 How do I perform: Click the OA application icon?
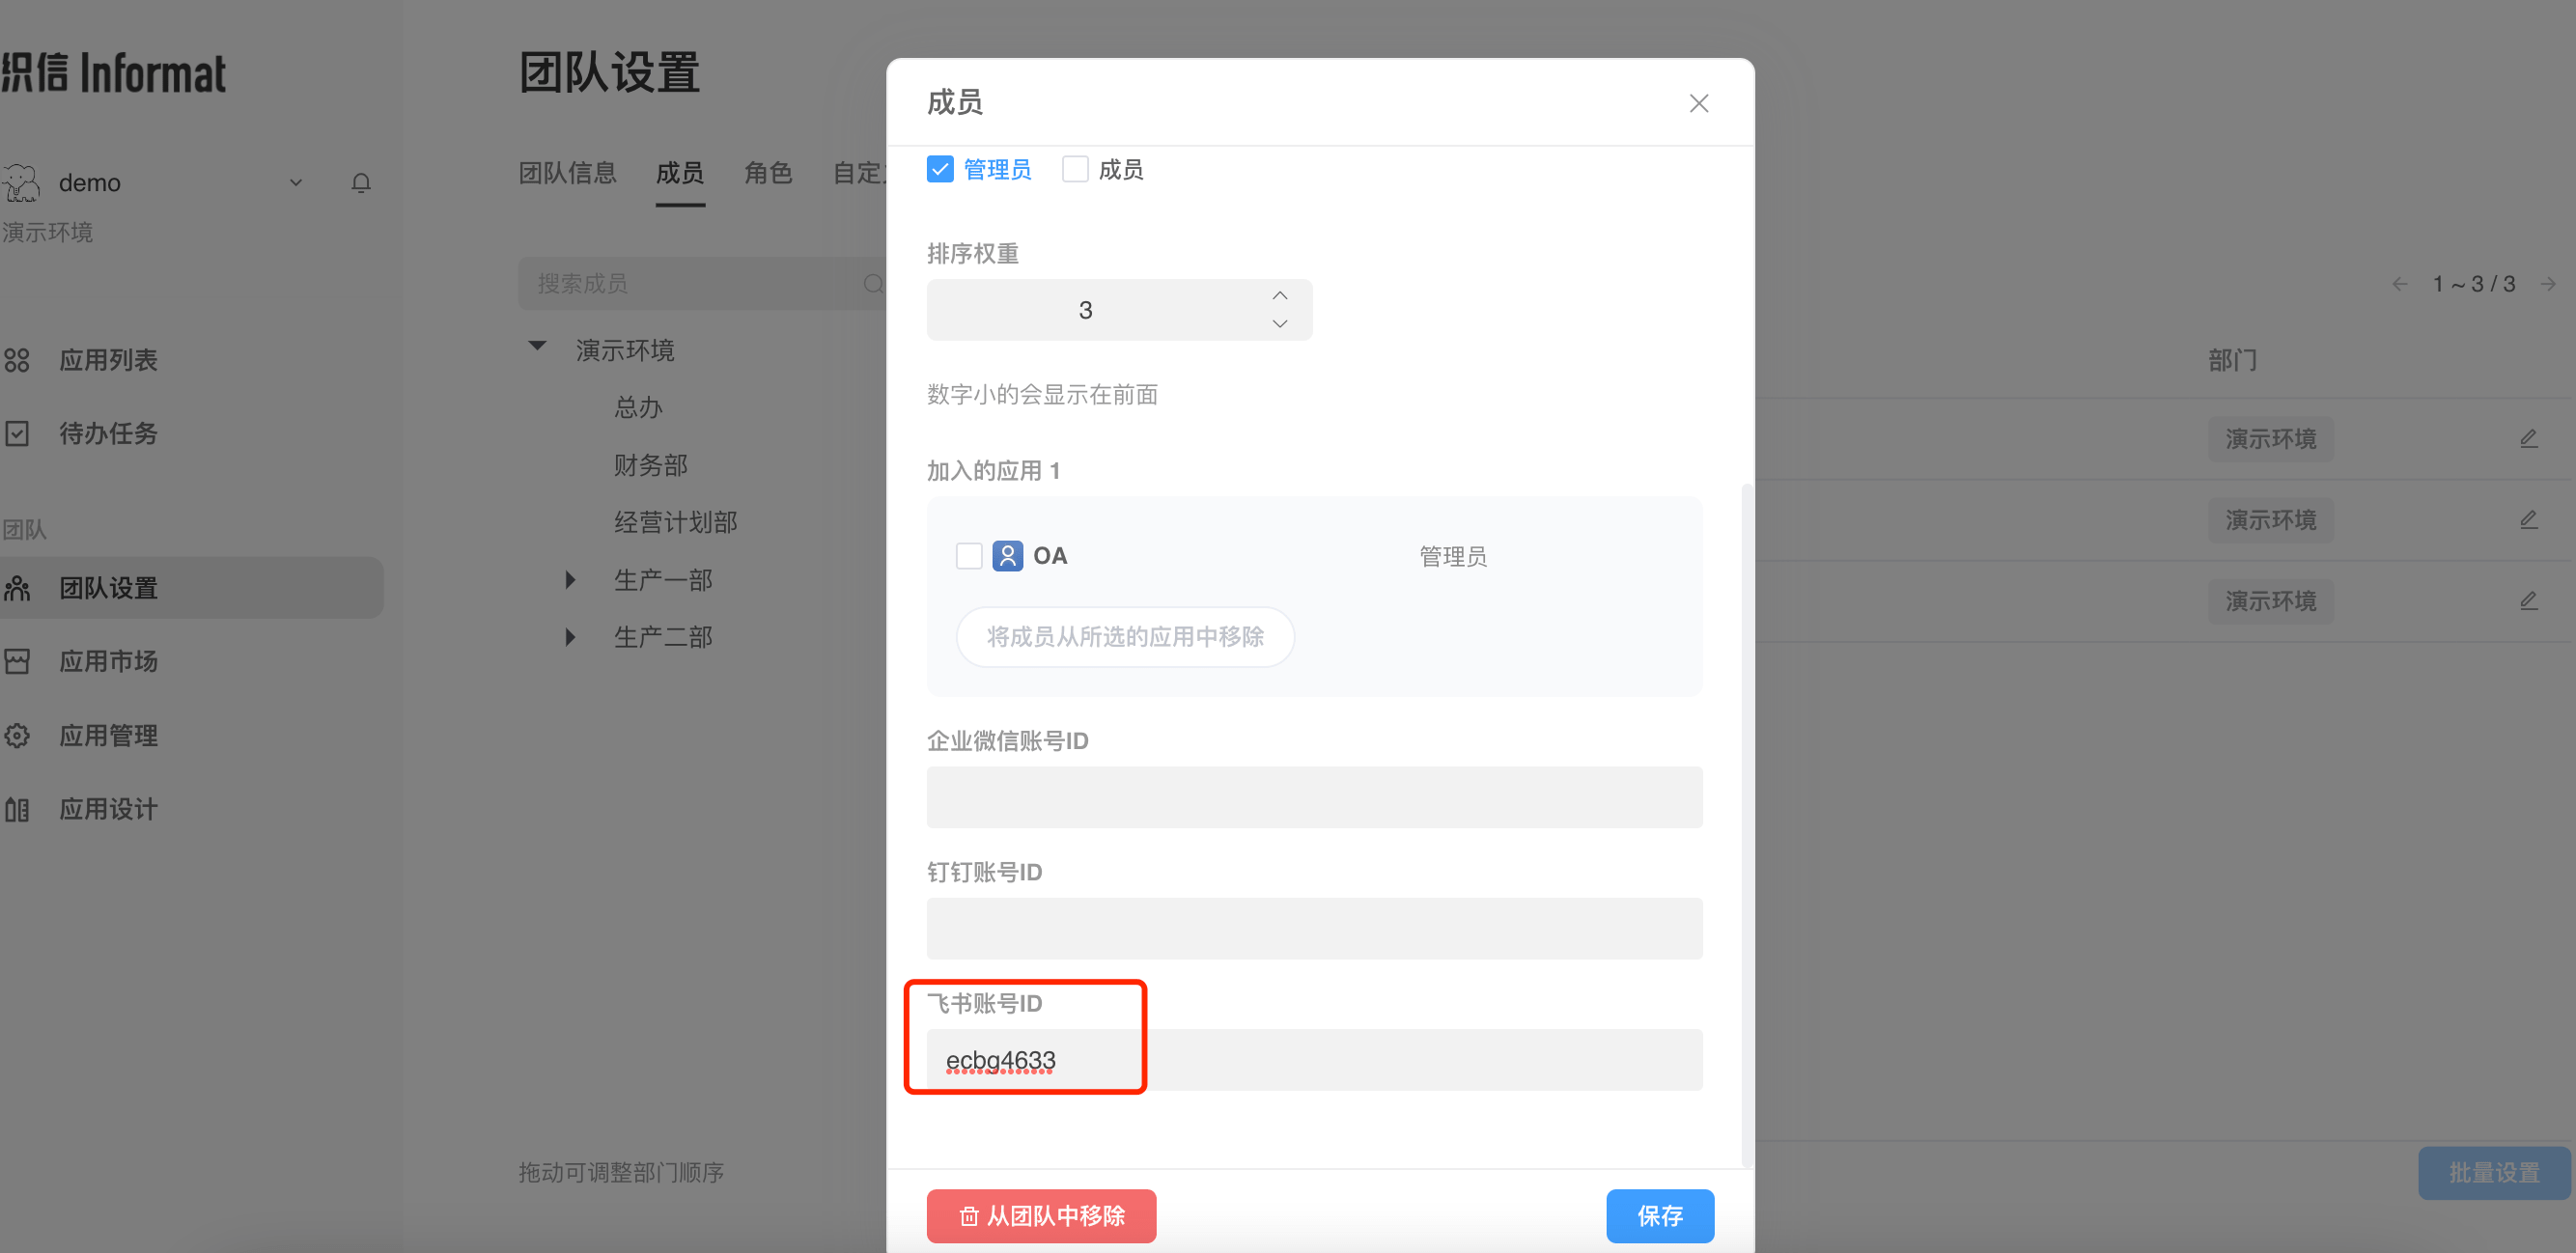click(x=1007, y=556)
